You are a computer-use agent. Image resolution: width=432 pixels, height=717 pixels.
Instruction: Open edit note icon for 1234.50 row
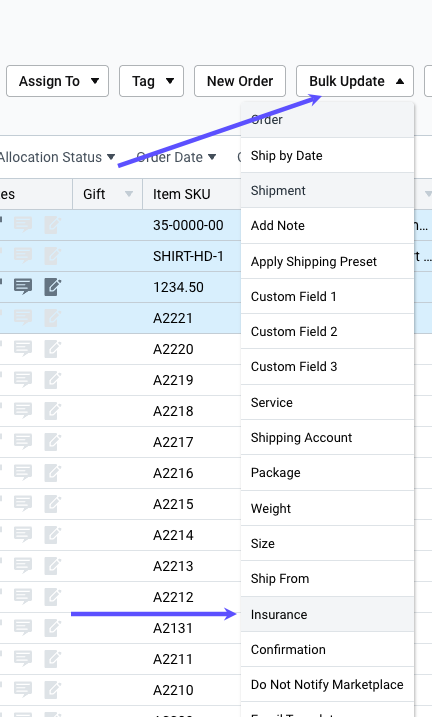click(53, 287)
